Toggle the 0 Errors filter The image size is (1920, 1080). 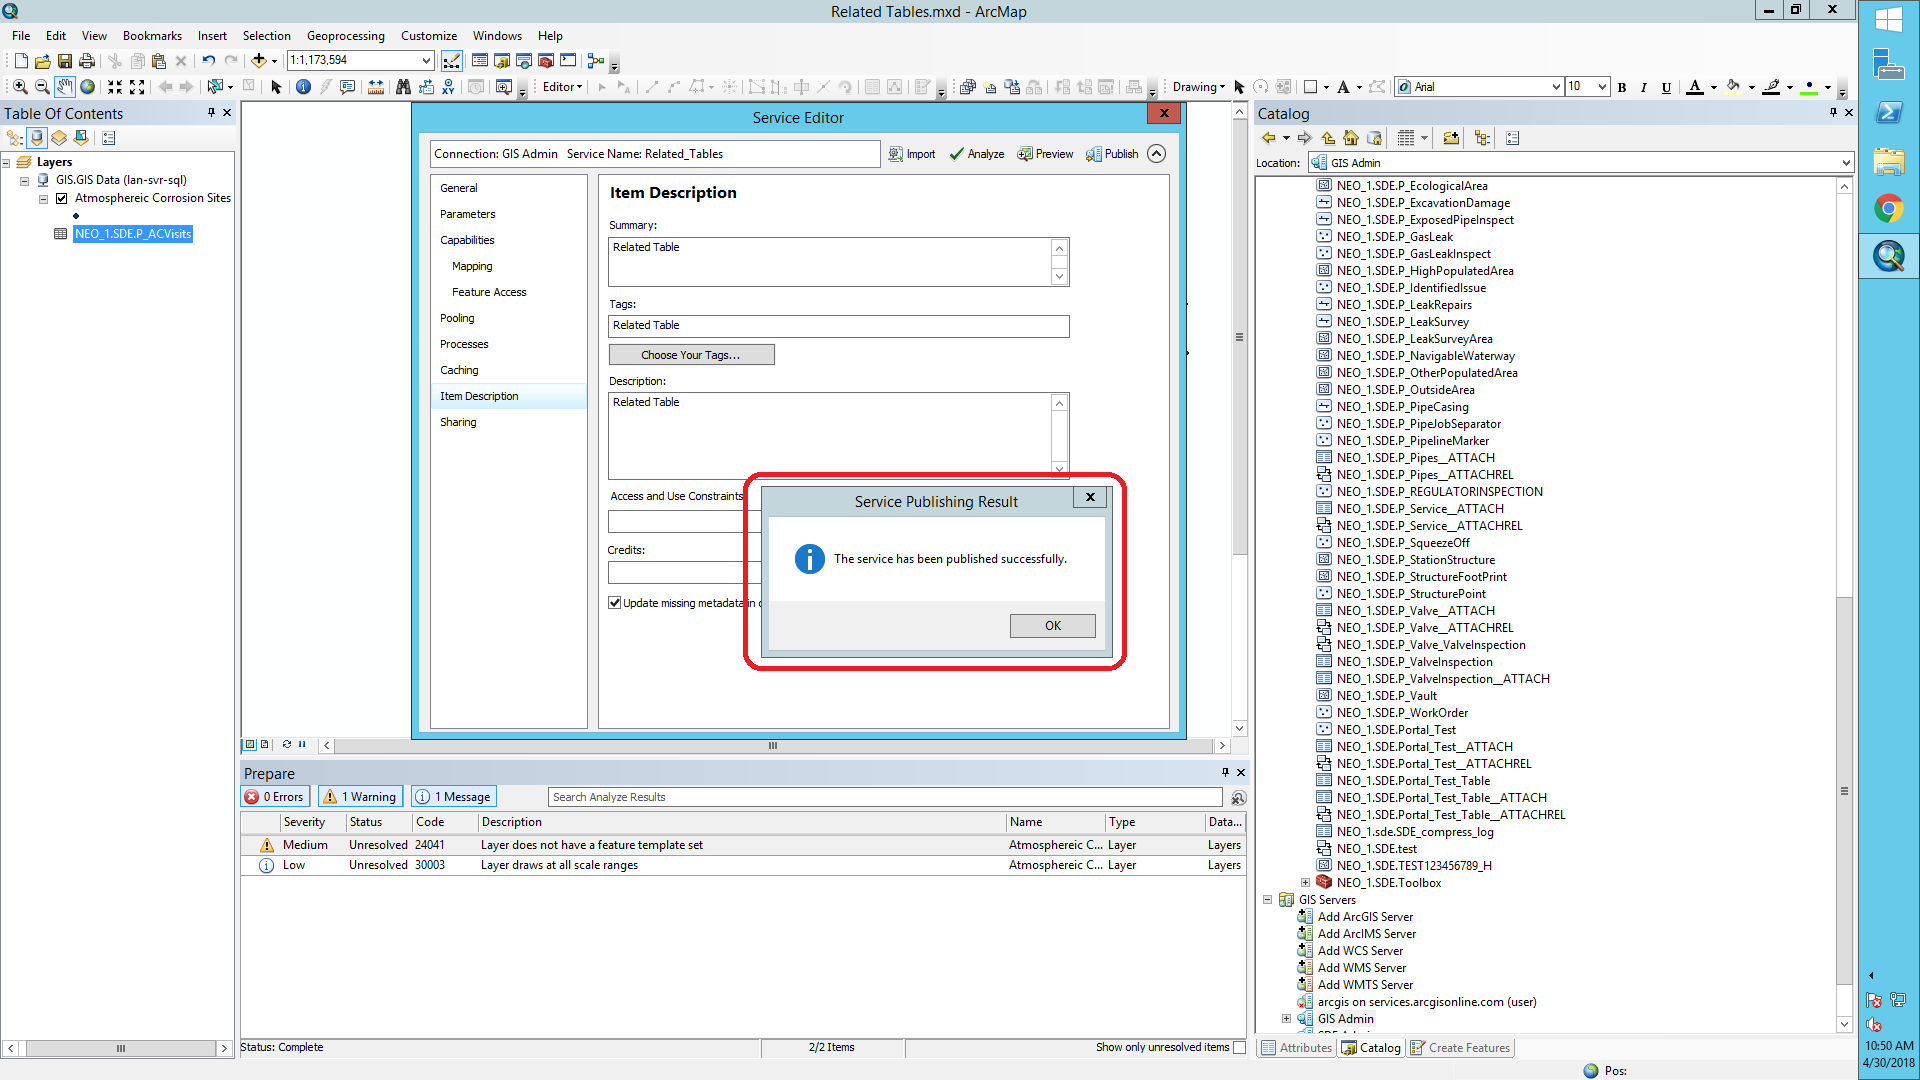274,797
